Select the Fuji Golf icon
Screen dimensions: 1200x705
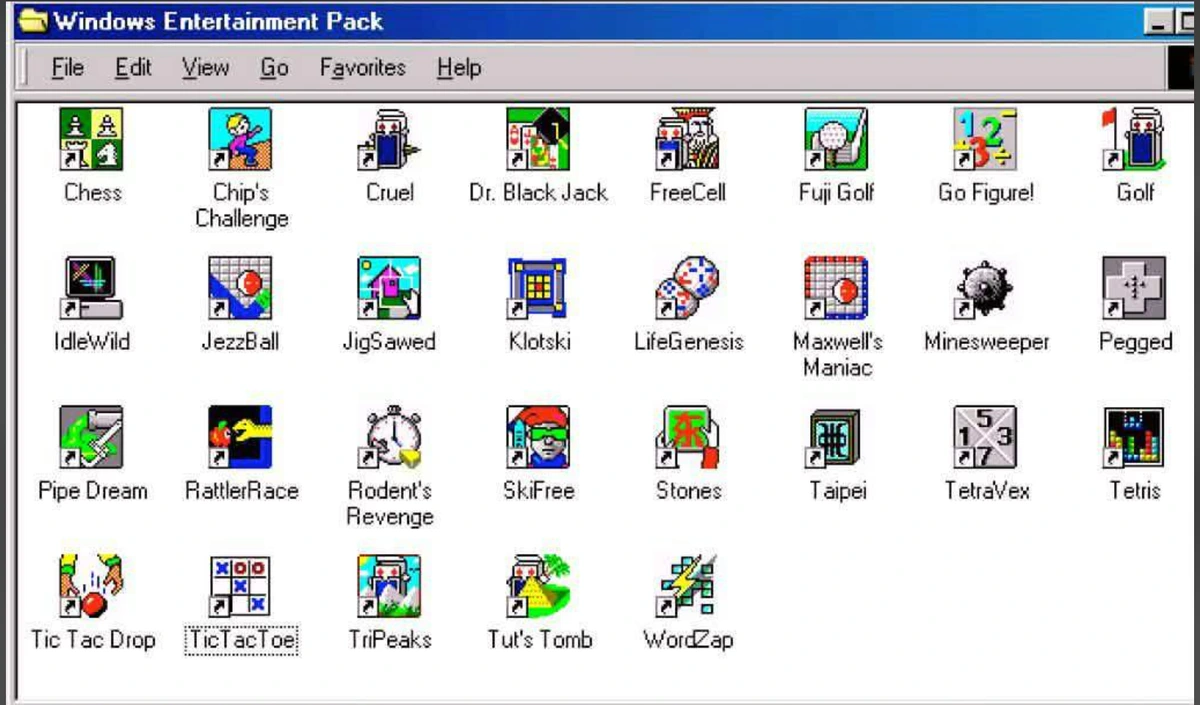(836, 140)
